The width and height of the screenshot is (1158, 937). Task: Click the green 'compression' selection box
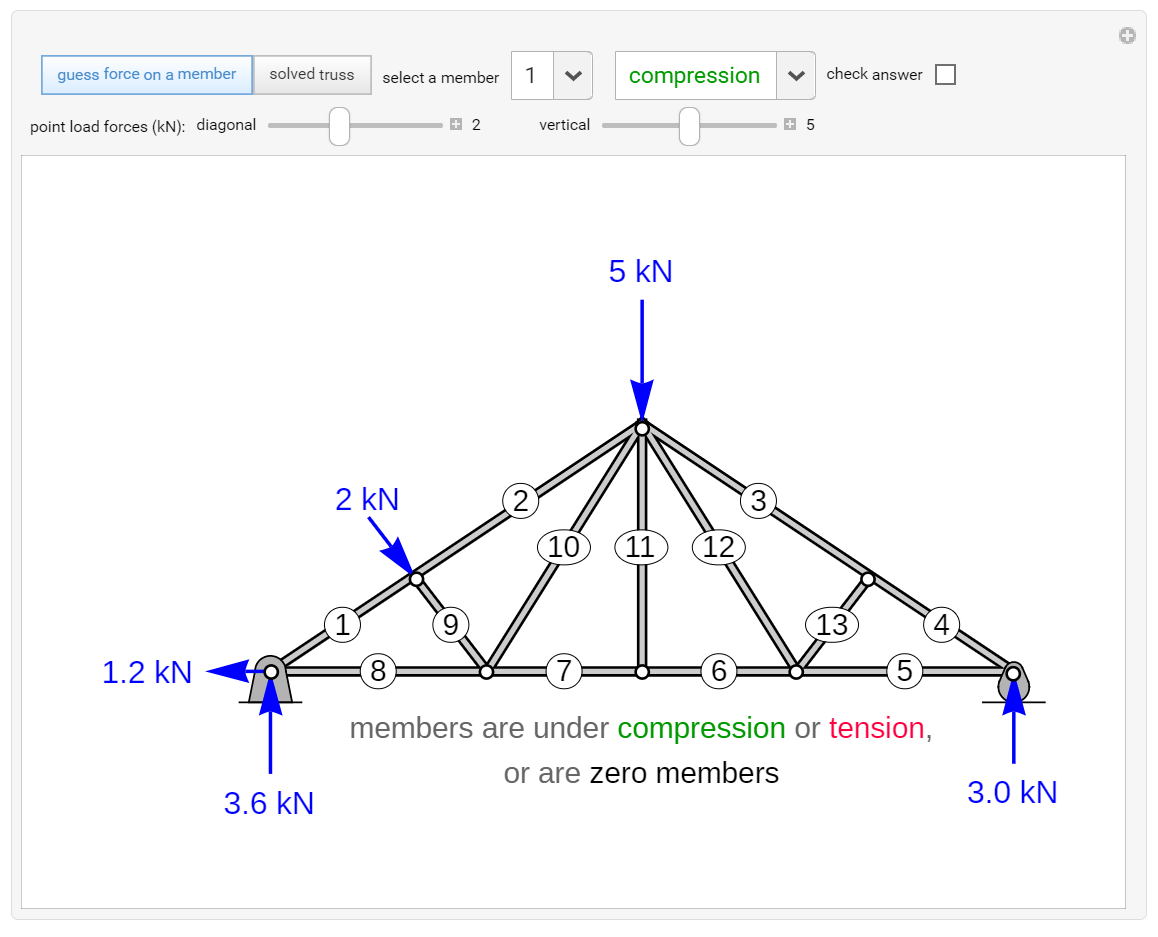point(695,75)
